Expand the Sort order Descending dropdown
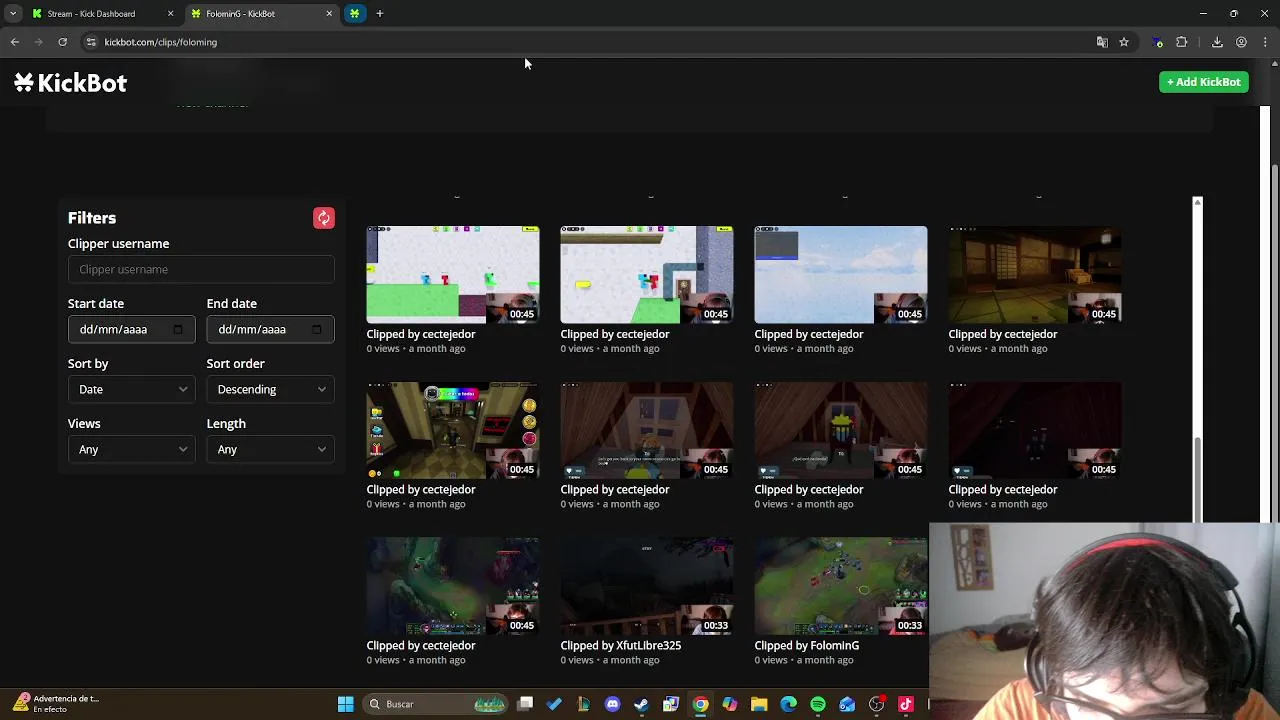Viewport: 1280px width, 720px height. (x=270, y=389)
